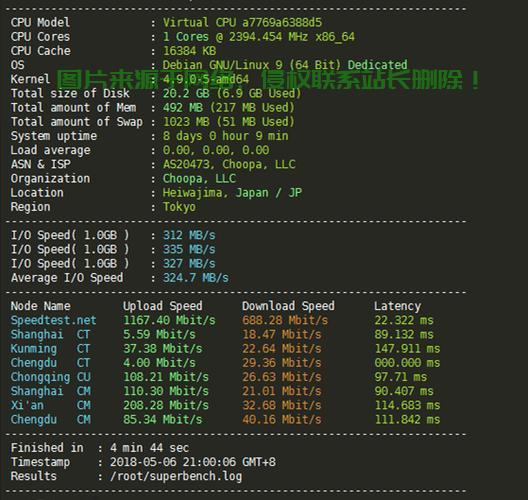Select the Virtual CPU model value
528x500 pixels.
pyautogui.click(x=242, y=23)
